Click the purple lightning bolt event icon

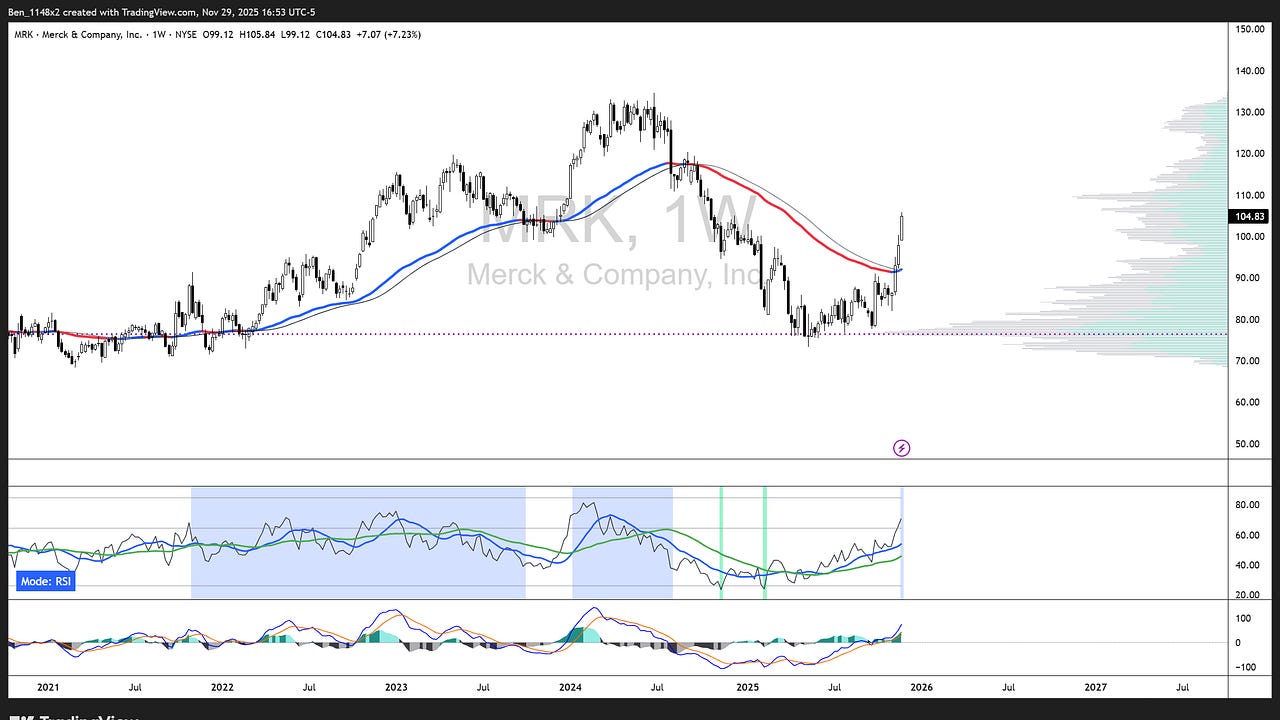point(901,448)
